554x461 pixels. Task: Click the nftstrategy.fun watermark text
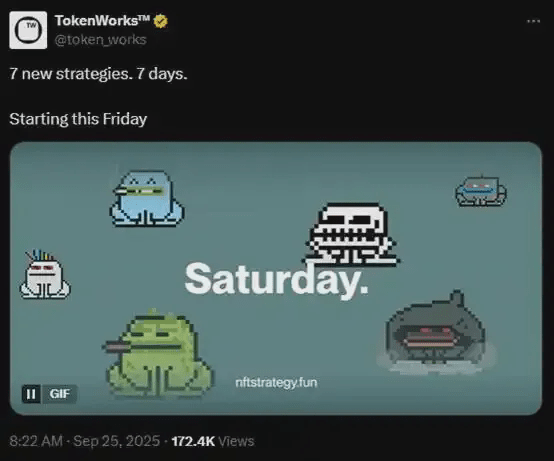(276, 383)
